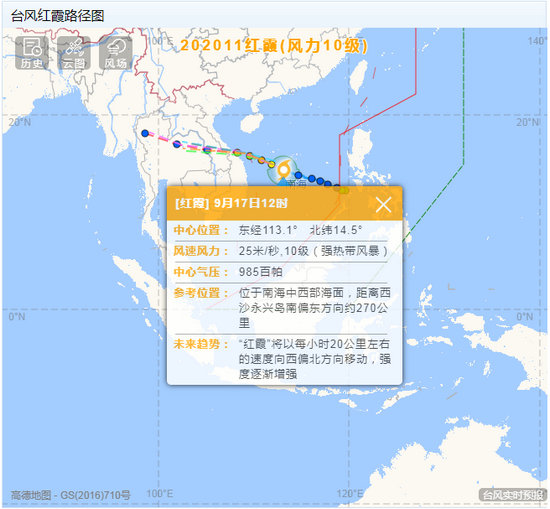Click the 985百帕 pressure value
This screenshot has height=509, width=550.
tap(260, 272)
